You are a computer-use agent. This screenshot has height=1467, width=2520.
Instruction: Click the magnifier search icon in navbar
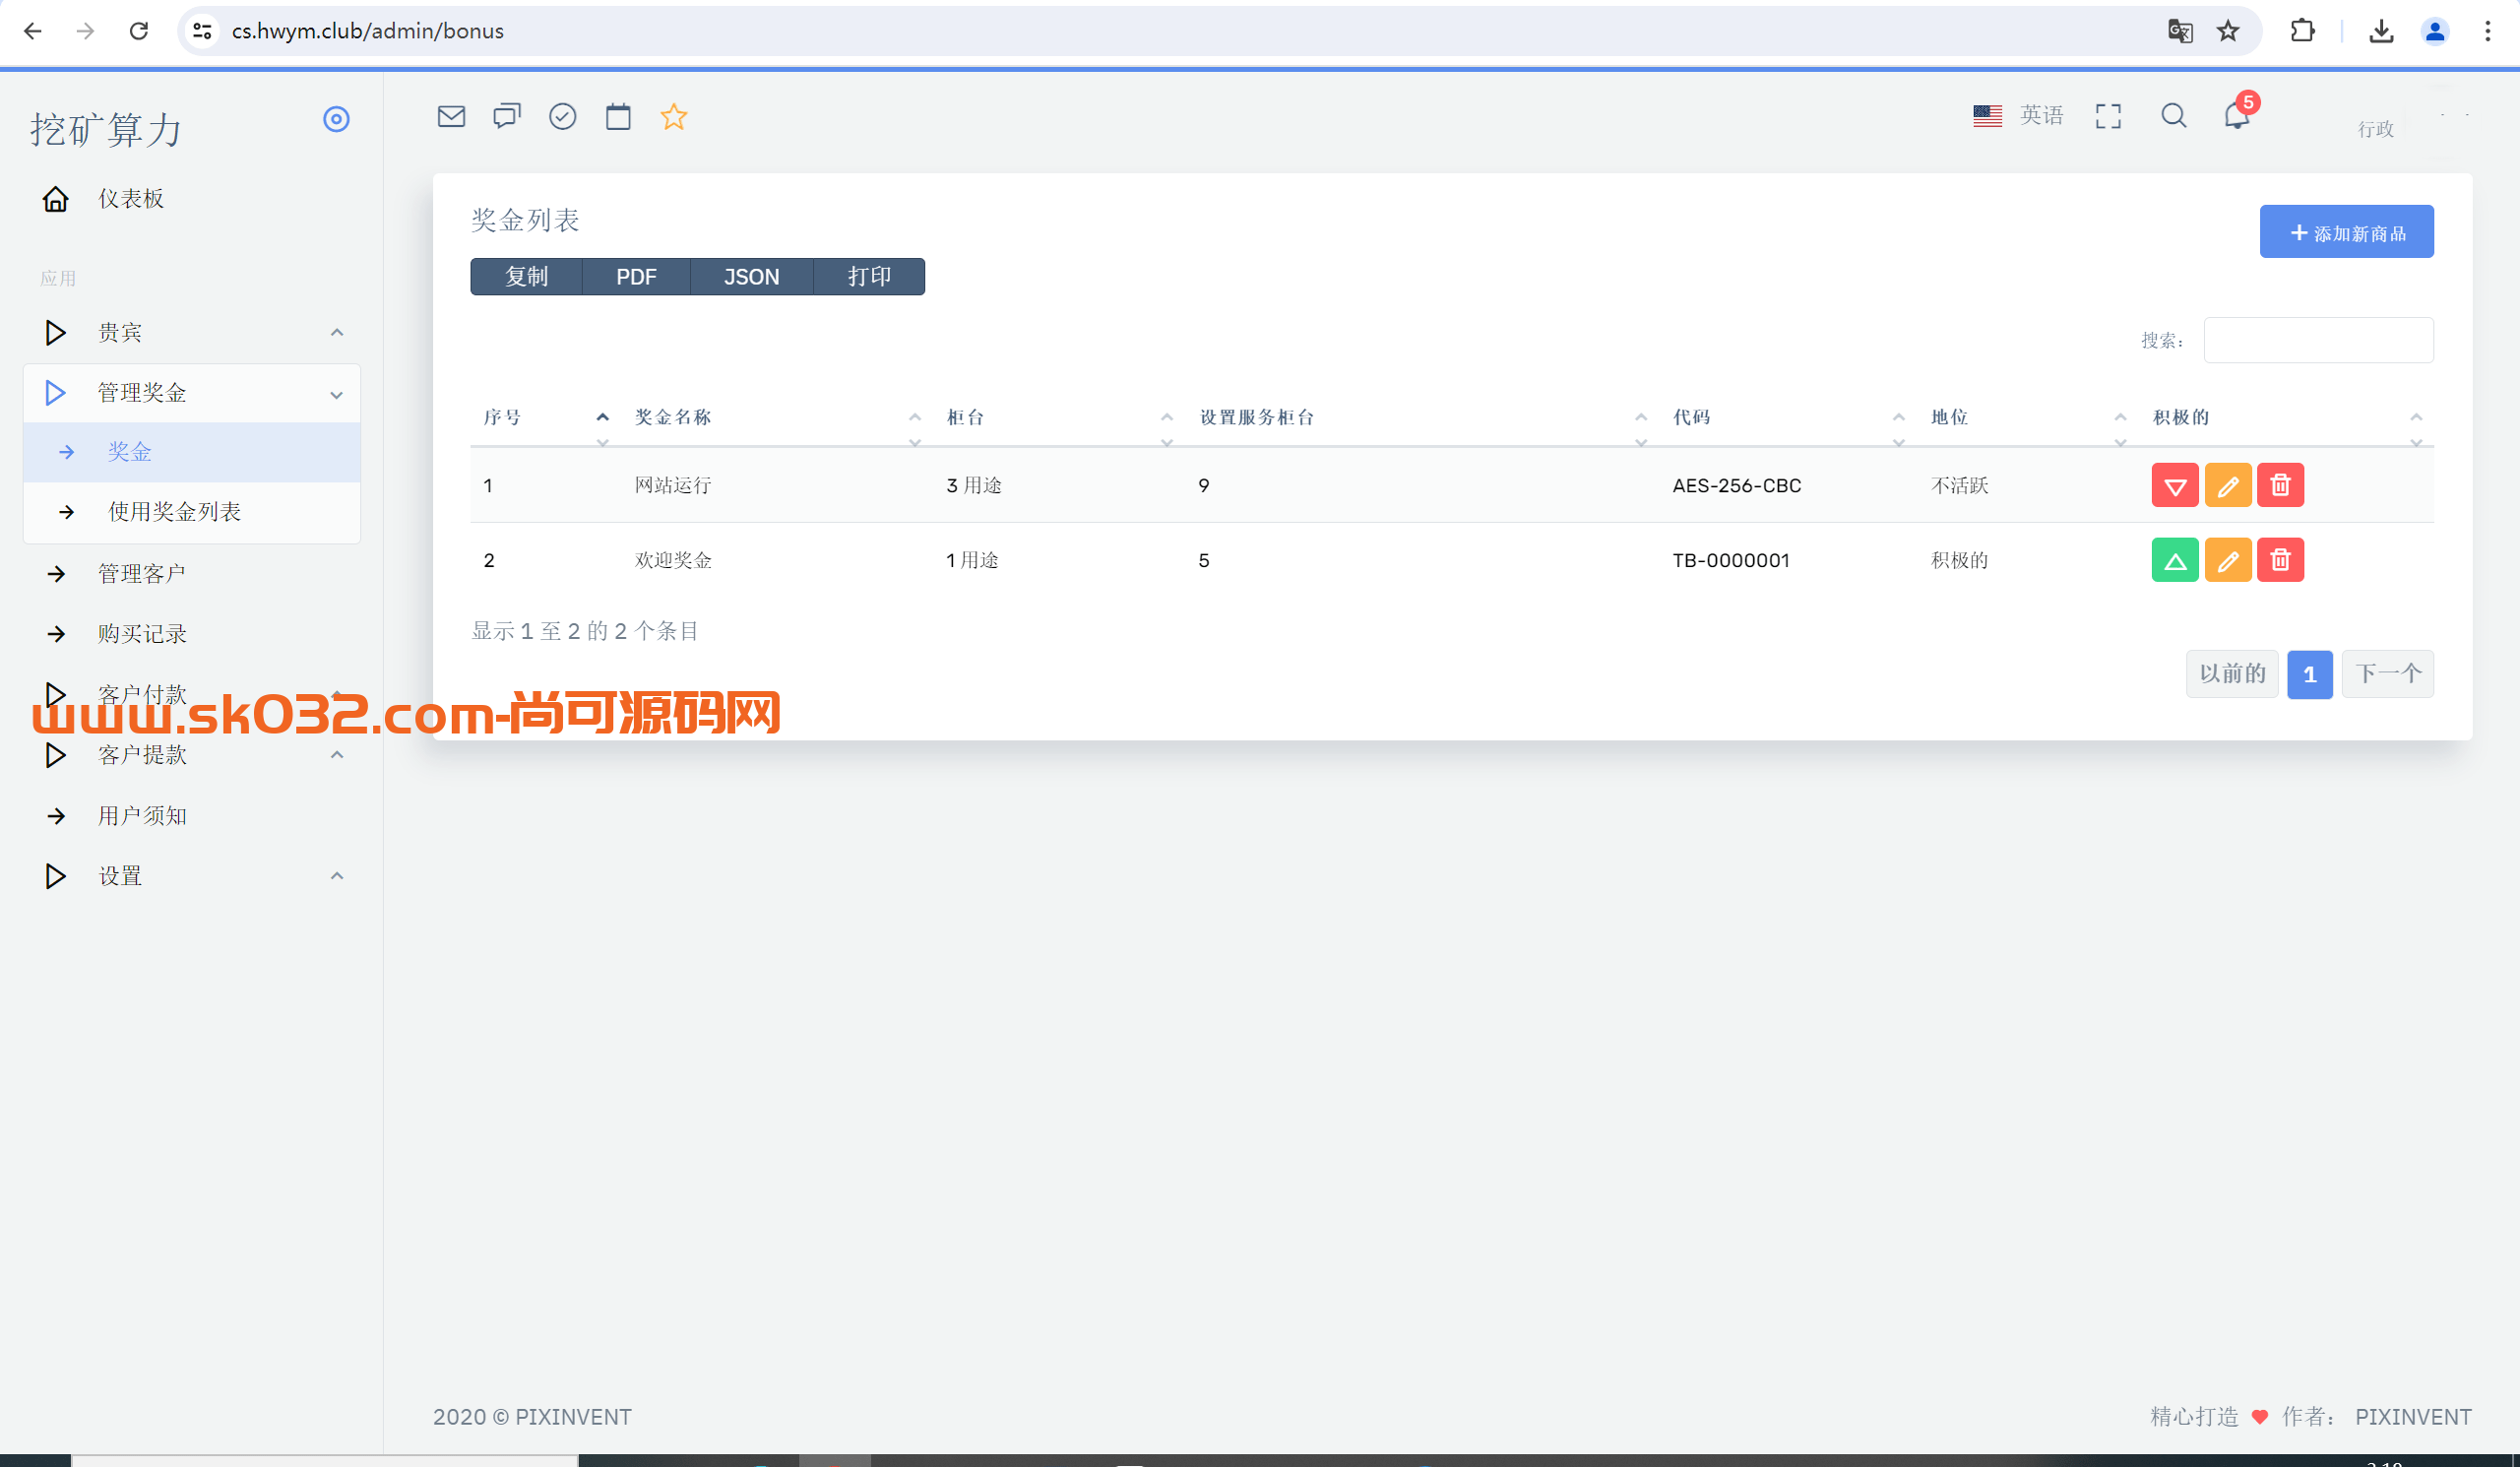[x=2173, y=116]
